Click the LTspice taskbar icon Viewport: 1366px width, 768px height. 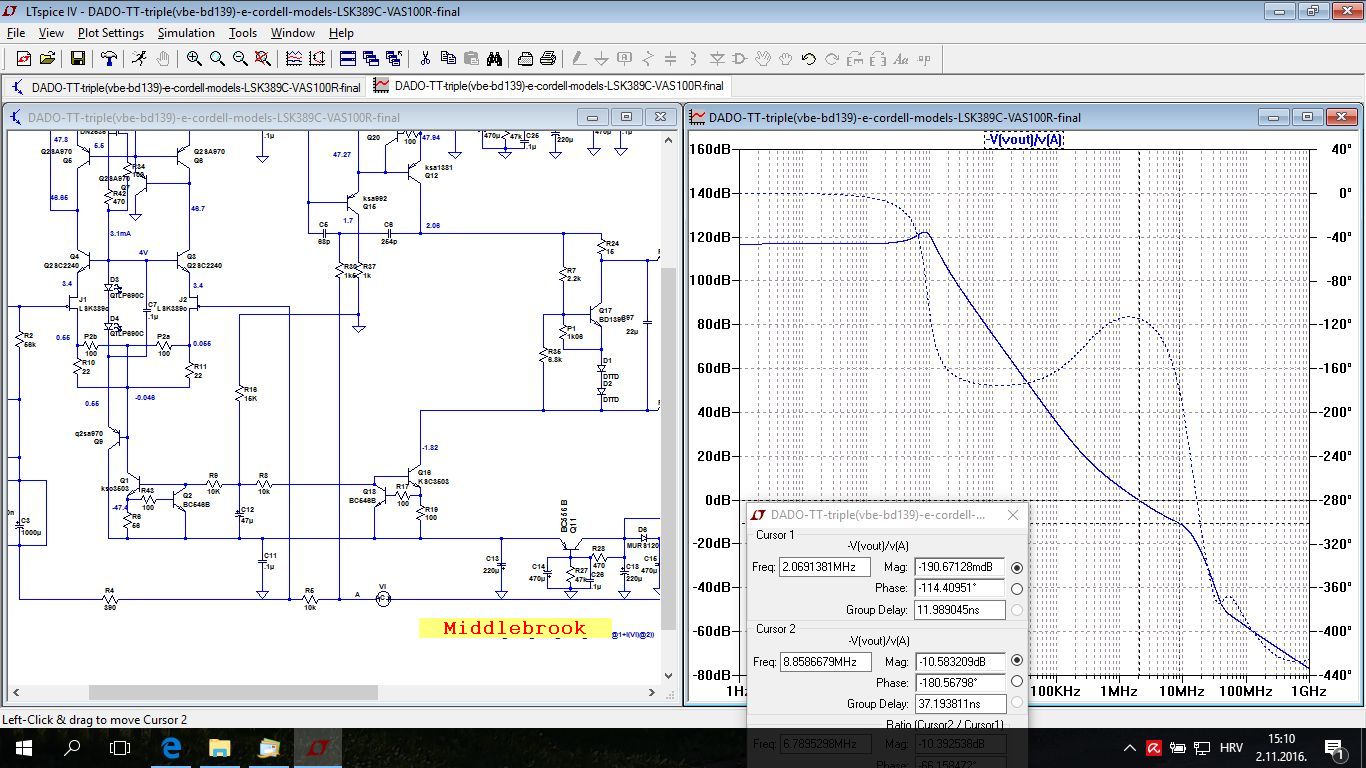(317, 748)
